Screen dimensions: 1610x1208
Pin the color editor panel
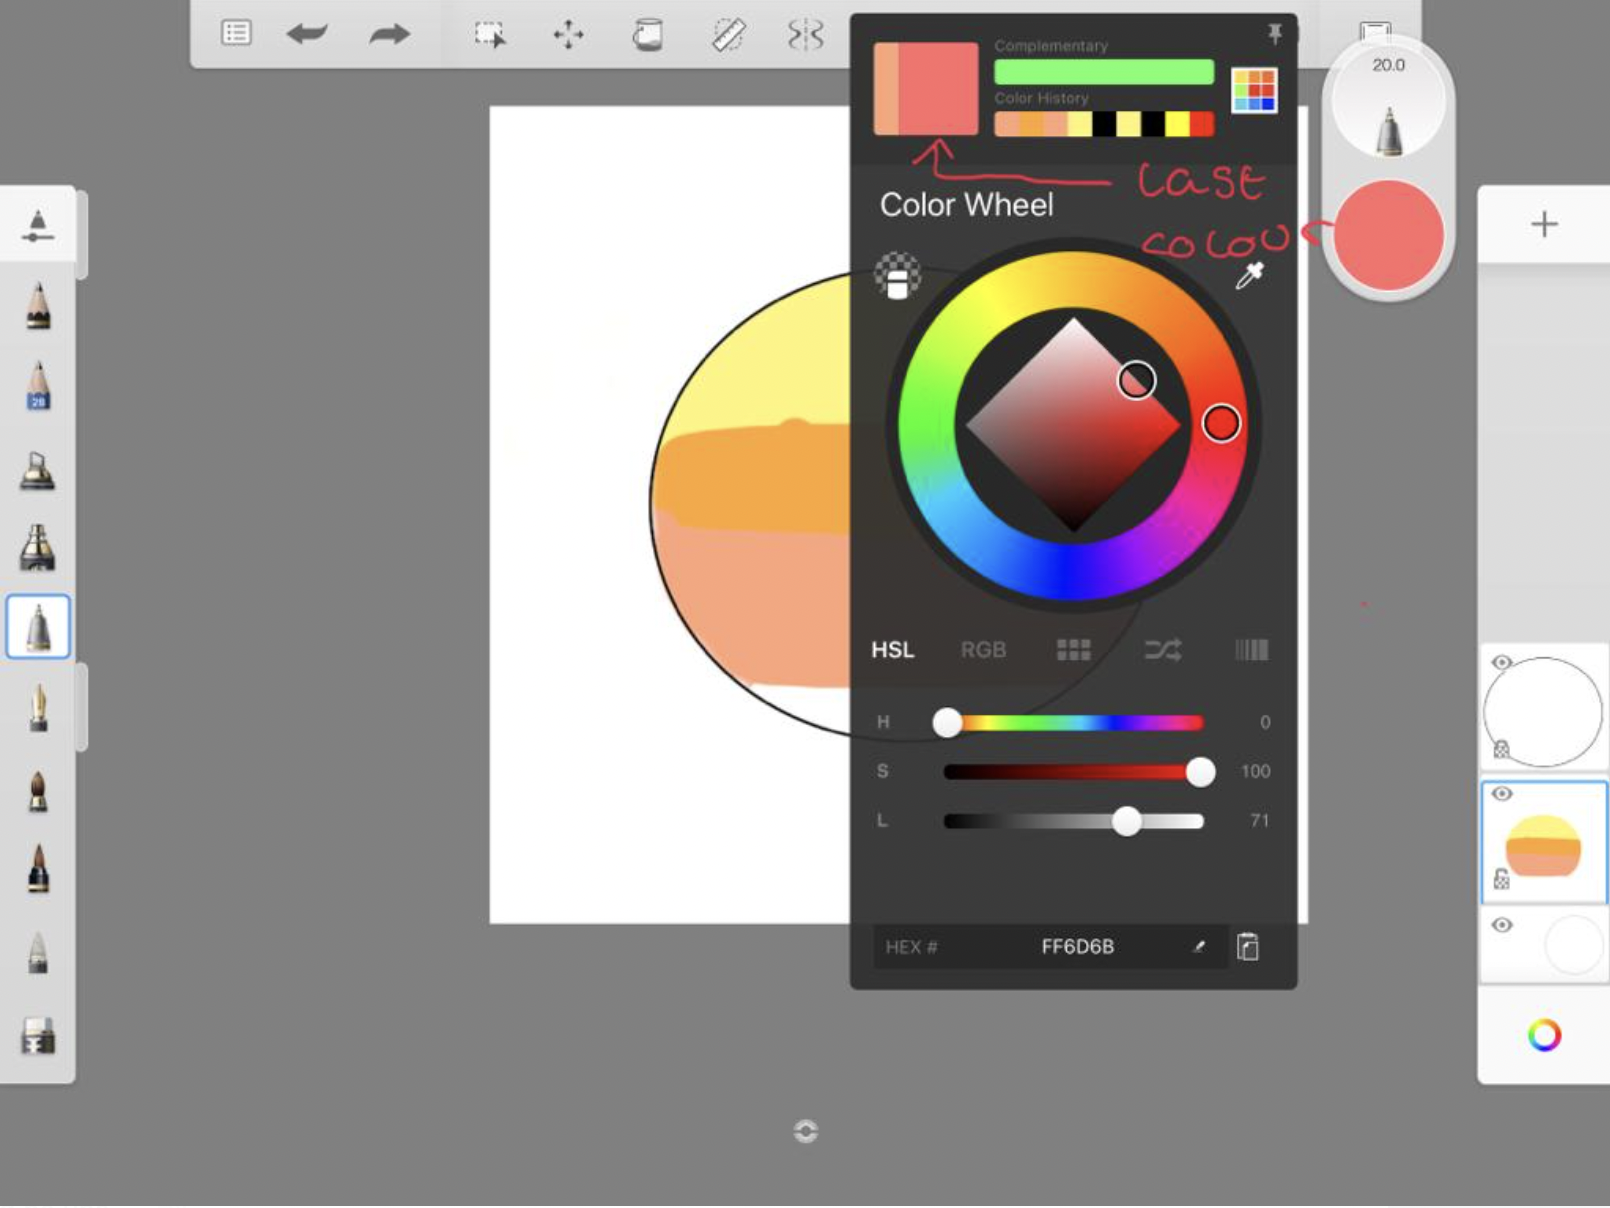pyautogui.click(x=1275, y=35)
